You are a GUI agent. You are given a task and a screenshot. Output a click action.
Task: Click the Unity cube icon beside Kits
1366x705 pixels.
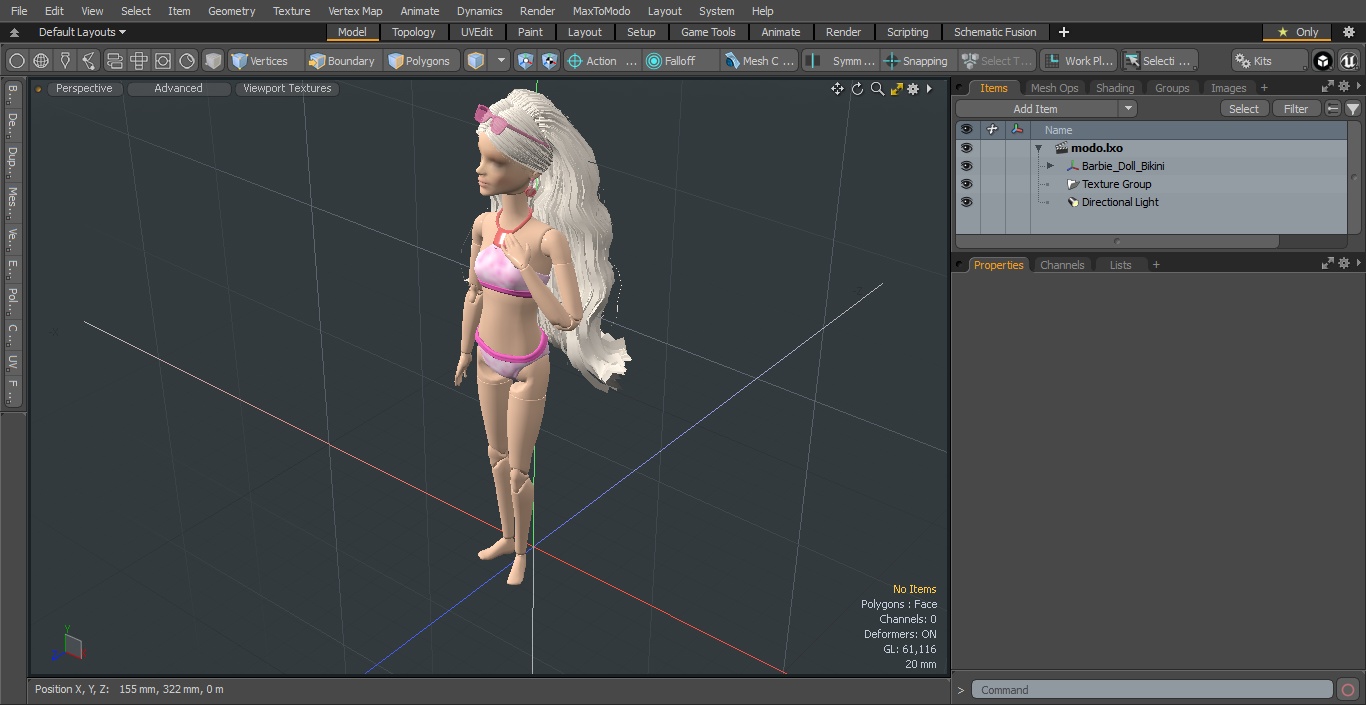click(x=1322, y=61)
